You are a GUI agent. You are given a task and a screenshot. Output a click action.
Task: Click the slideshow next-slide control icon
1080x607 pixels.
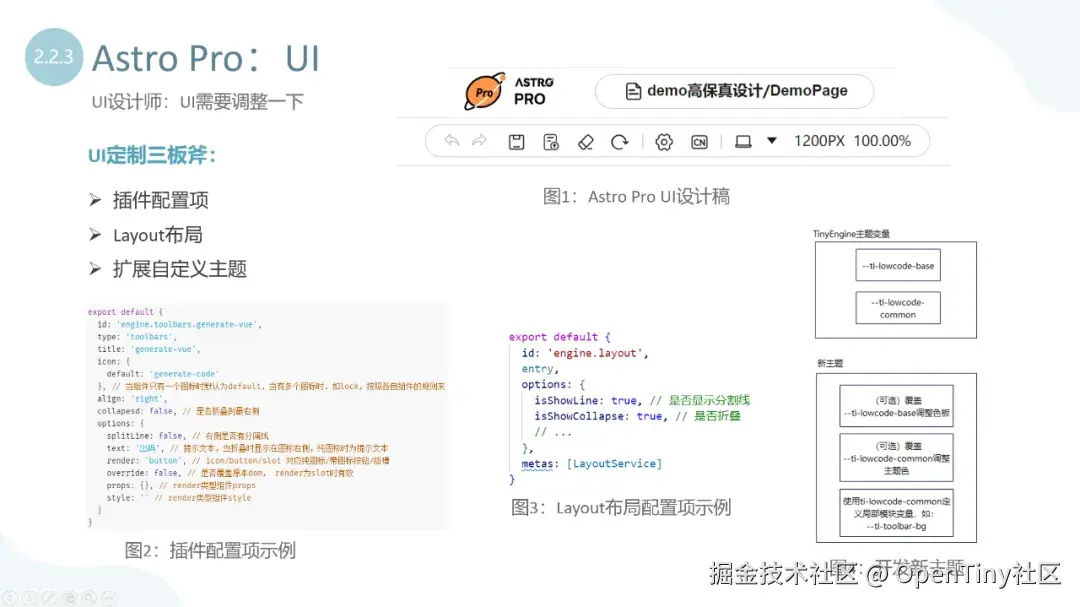pos(30,597)
